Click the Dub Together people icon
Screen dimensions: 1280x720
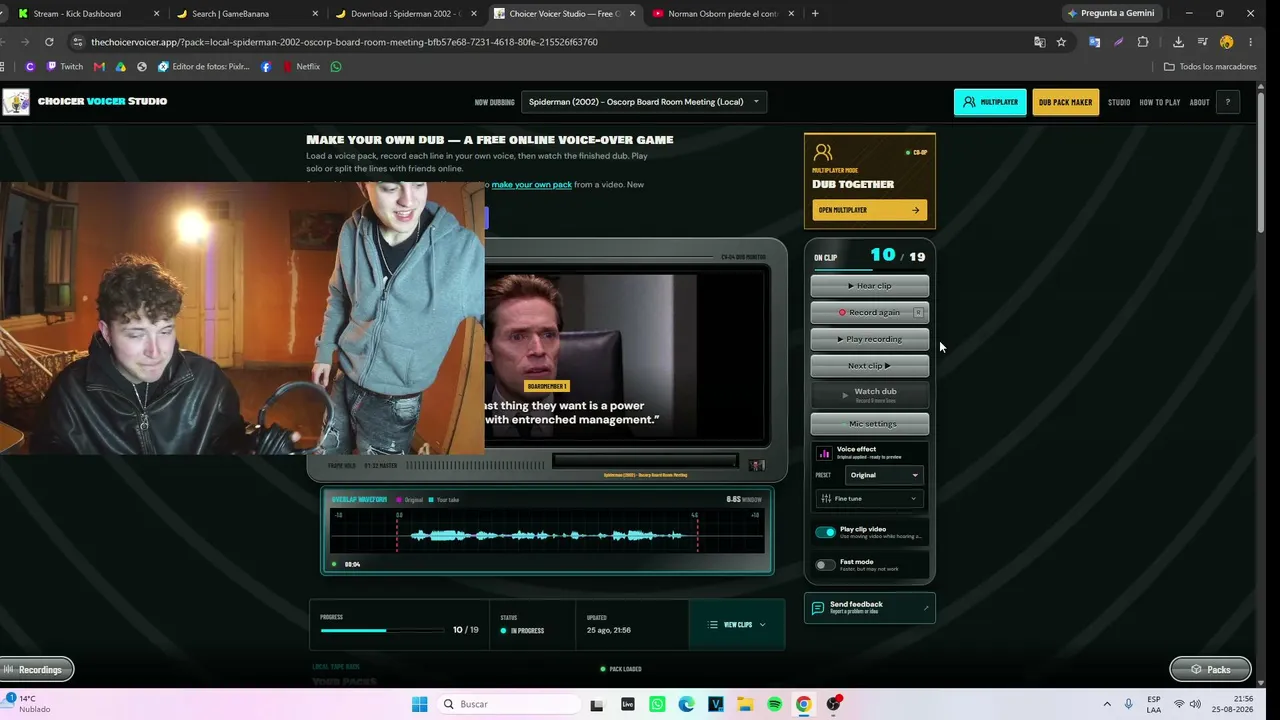(x=823, y=152)
